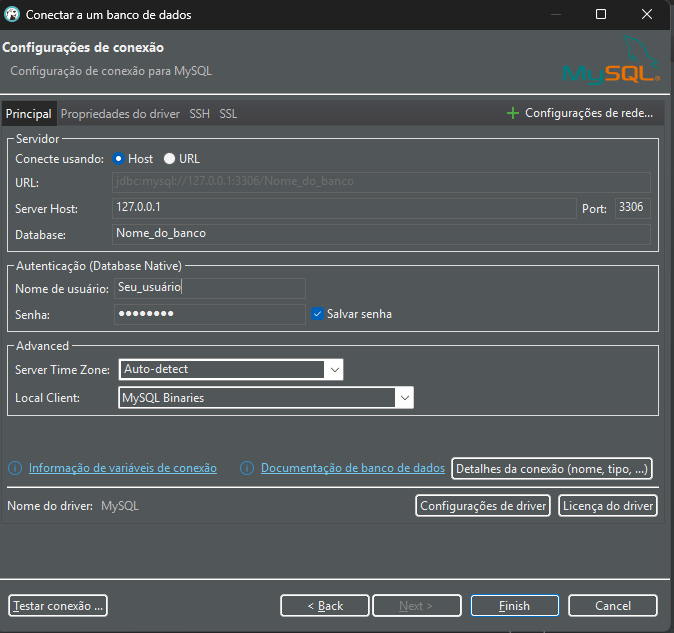Uncheck the Salvar senha checkbox
Screen dimensions: 674x633
pyautogui.click(x=317, y=314)
